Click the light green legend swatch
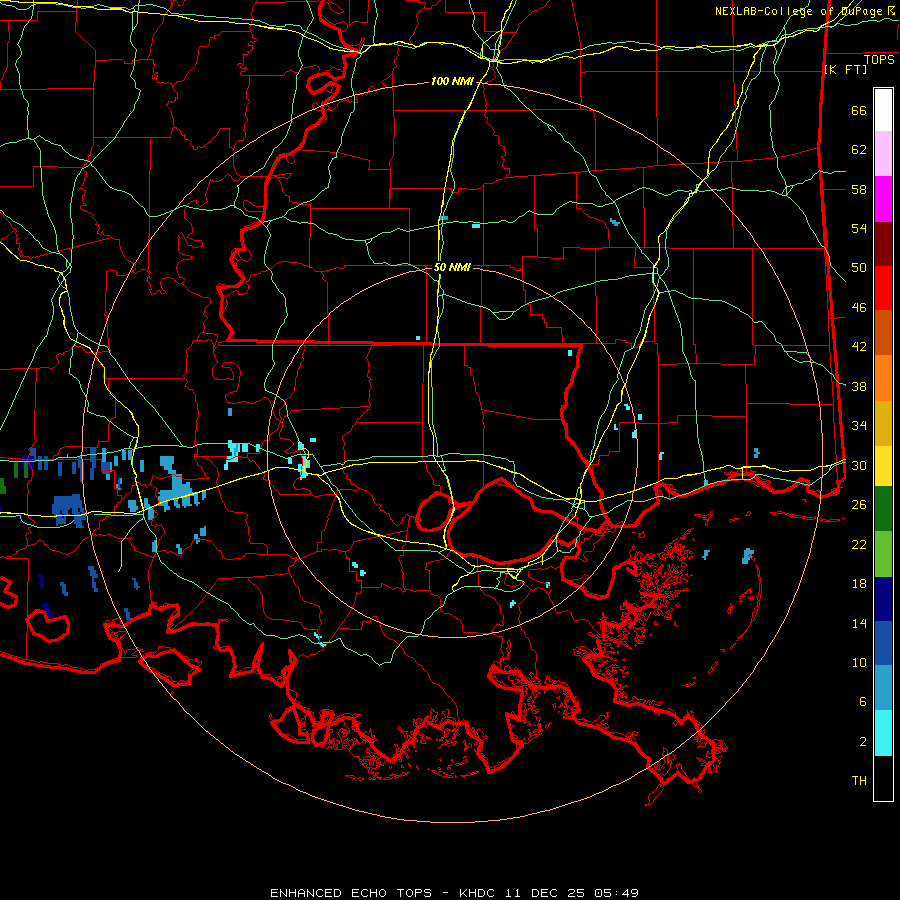The image size is (900, 900). click(x=883, y=554)
